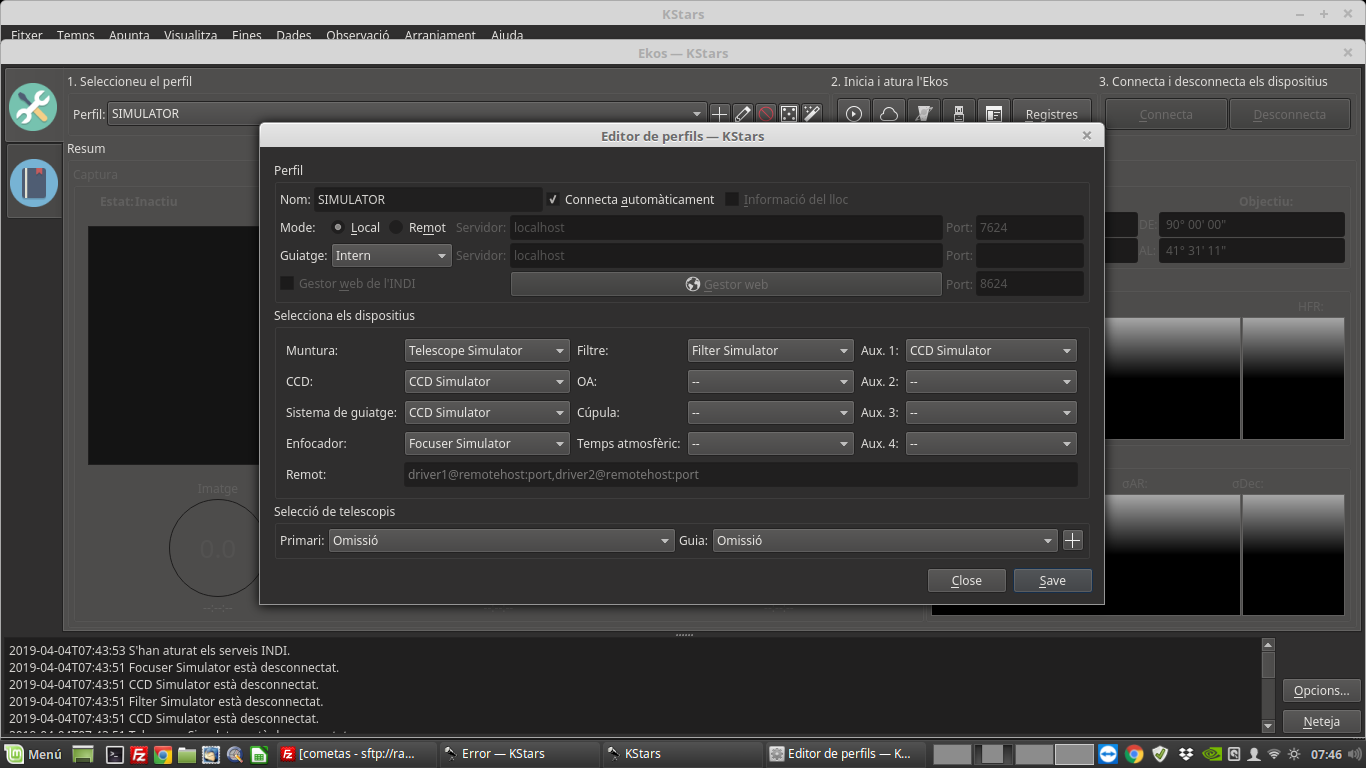Screen dimensions: 1366x768
Task: Expand the Temps atmosfèric dropdown
Action: pos(770,443)
